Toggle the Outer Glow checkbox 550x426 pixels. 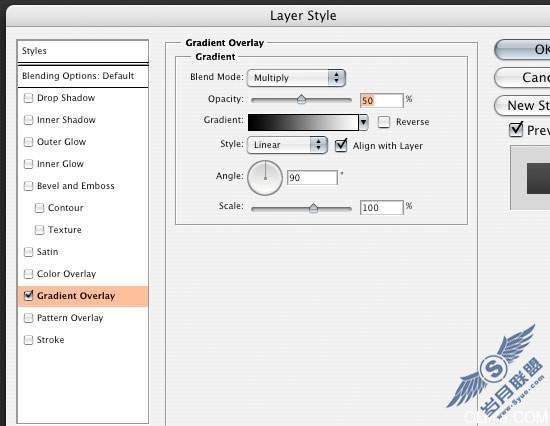[28, 142]
